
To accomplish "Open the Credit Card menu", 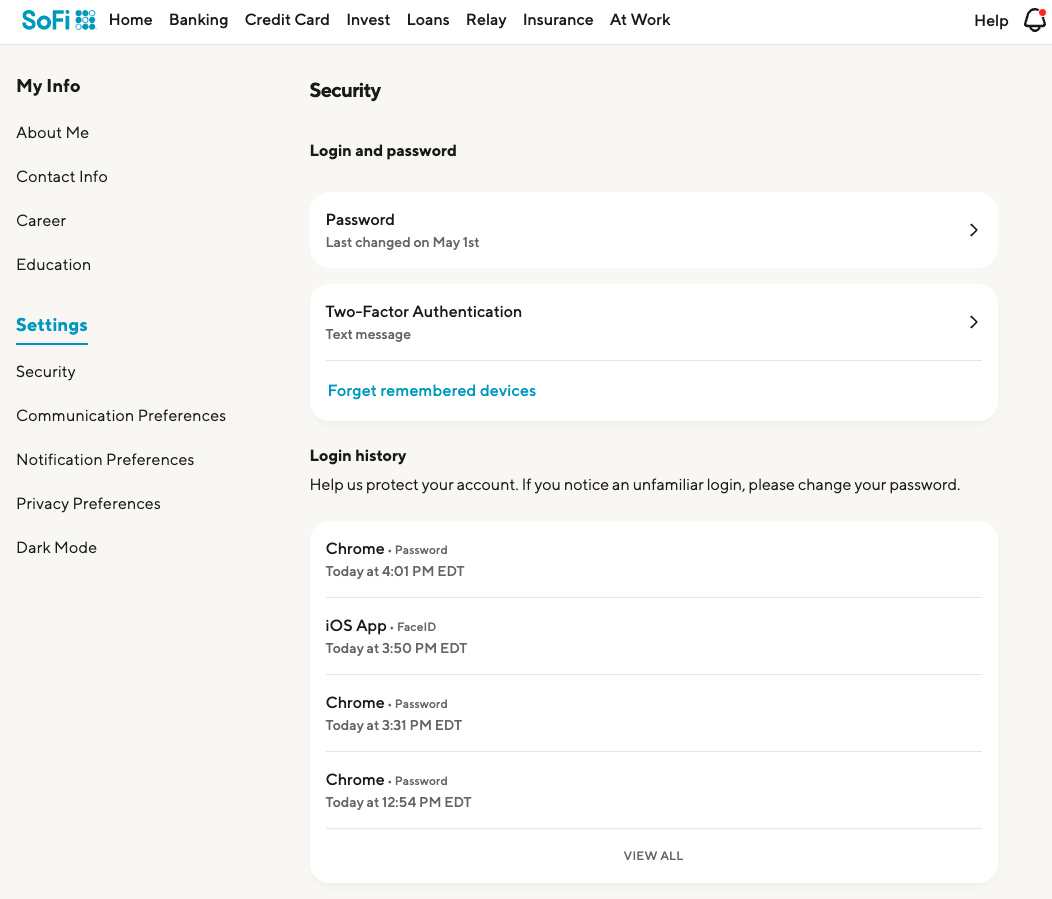I will point(287,20).
